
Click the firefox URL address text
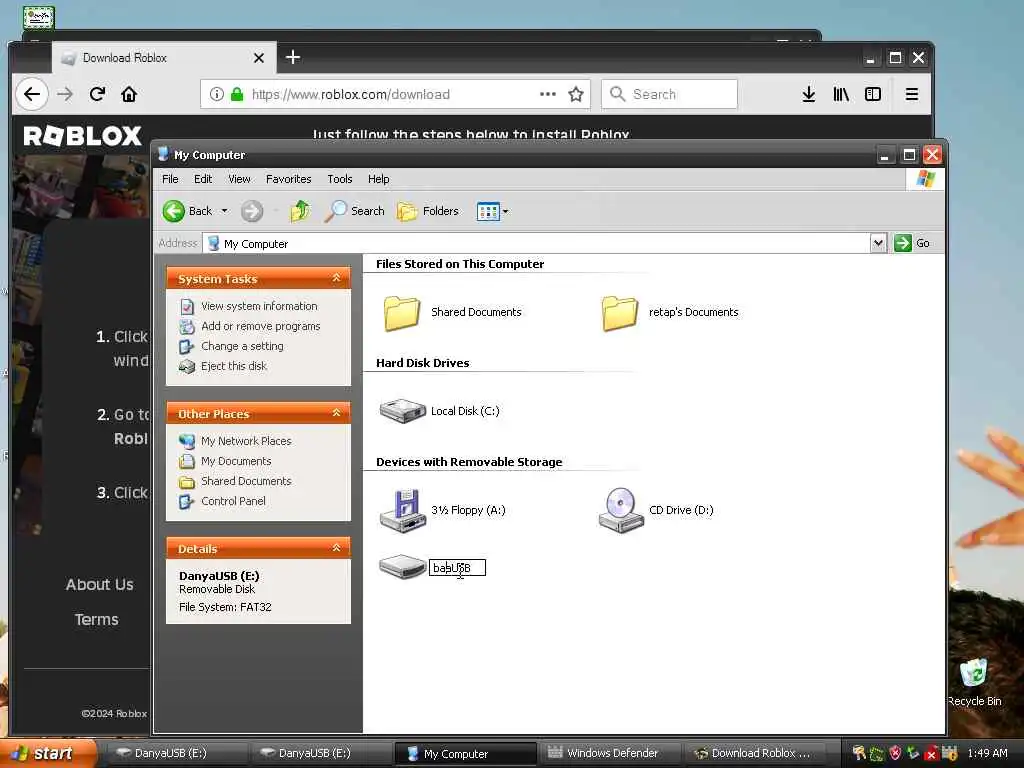[x=351, y=94]
